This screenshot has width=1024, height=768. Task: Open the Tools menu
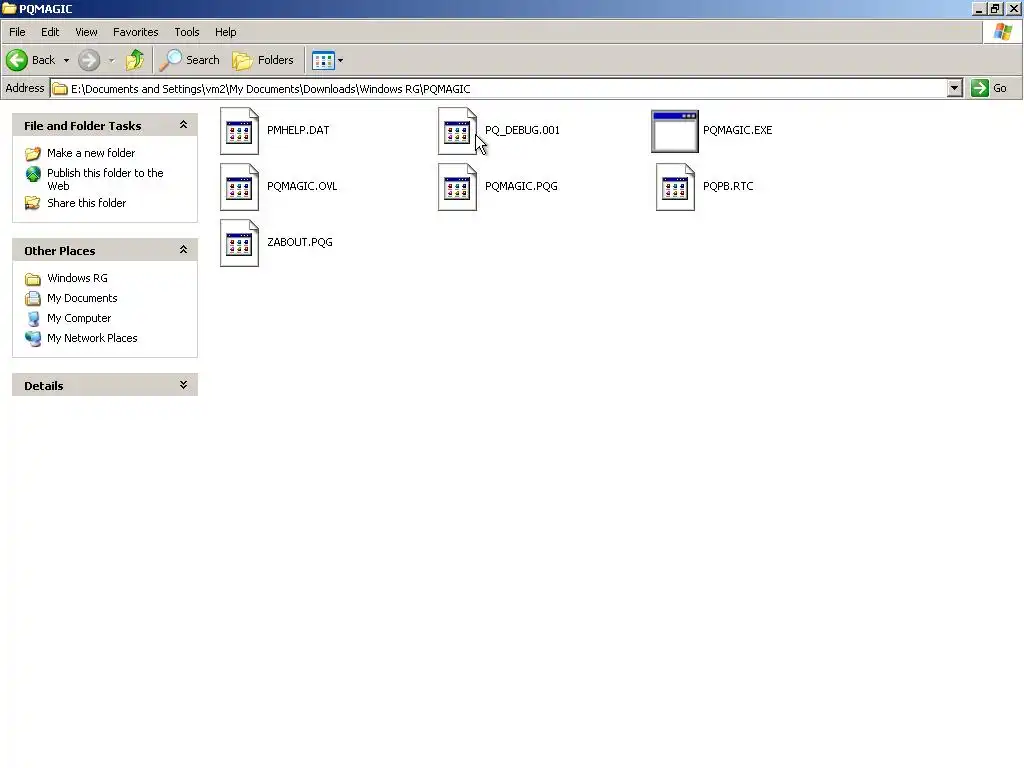tap(187, 32)
